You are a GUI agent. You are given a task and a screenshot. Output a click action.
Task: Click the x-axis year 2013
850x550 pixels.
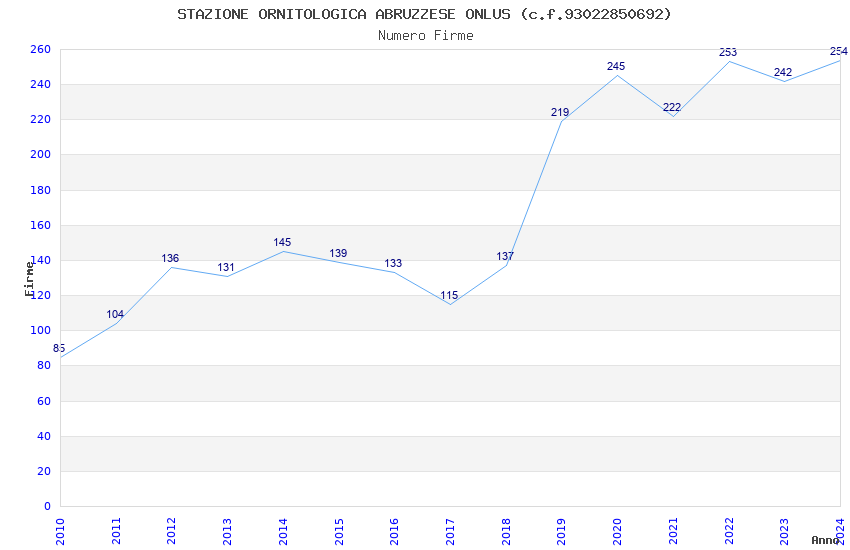point(227,532)
